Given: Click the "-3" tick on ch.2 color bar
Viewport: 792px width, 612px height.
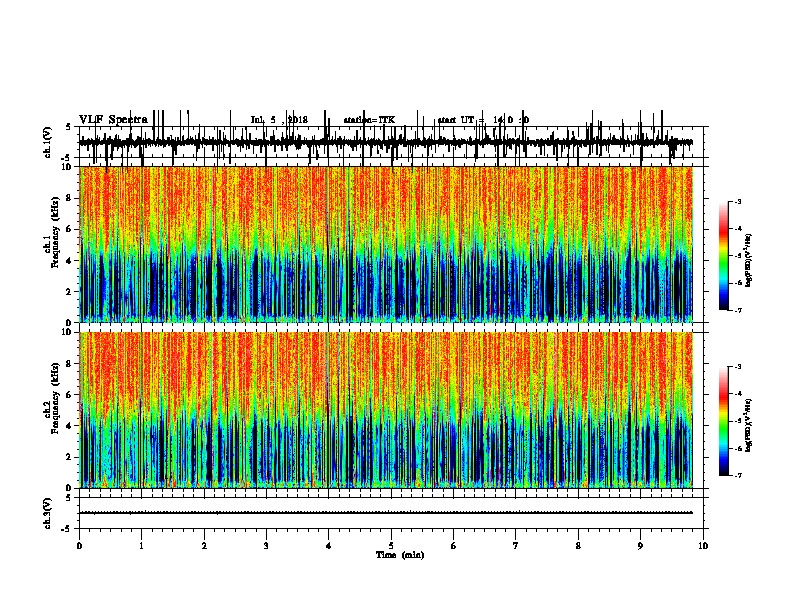Looking at the screenshot, I should click(737, 367).
